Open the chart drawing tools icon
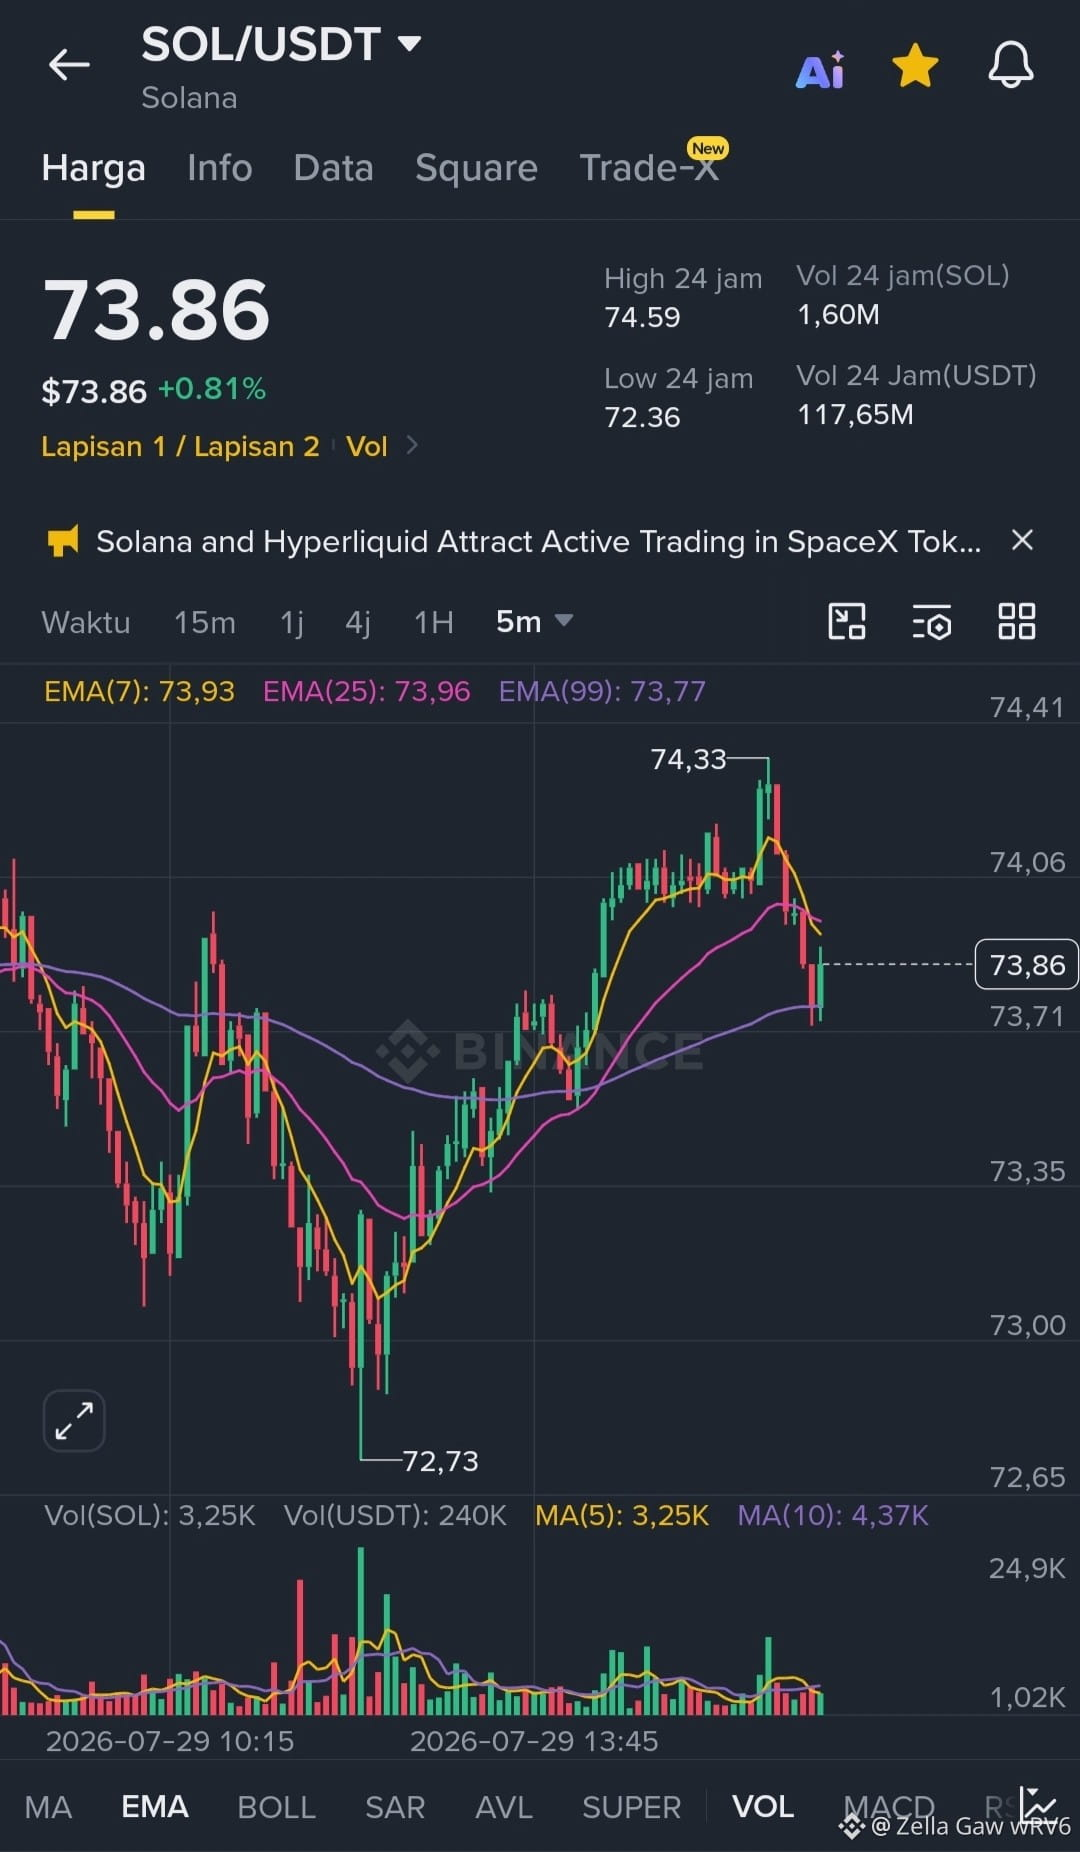1080x1852 pixels. (x=847, y=621)
